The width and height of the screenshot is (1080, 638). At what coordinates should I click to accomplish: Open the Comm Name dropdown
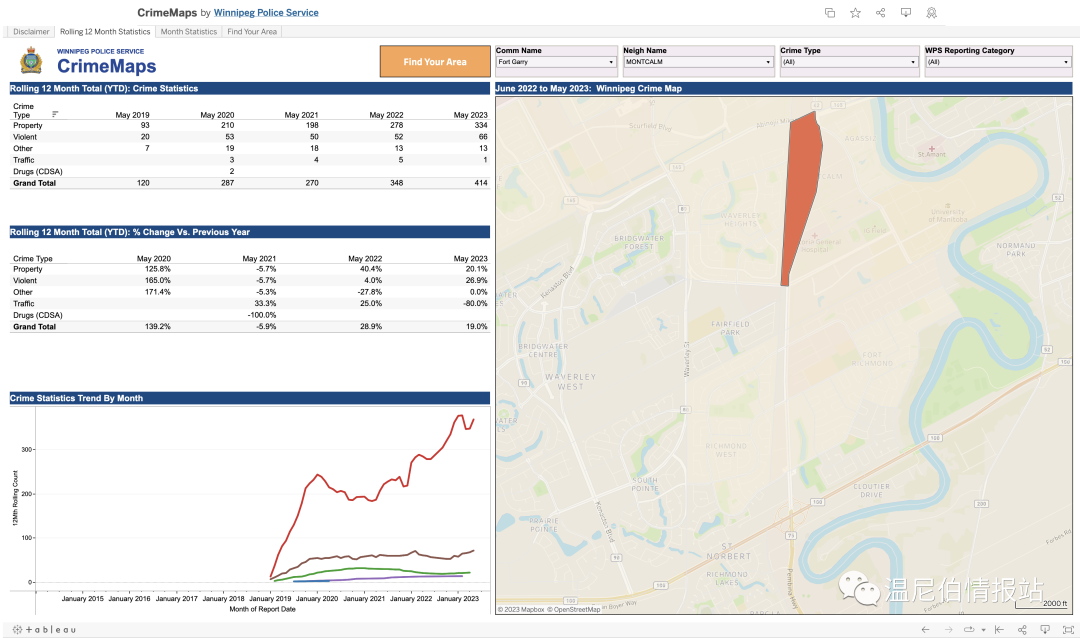556,62
